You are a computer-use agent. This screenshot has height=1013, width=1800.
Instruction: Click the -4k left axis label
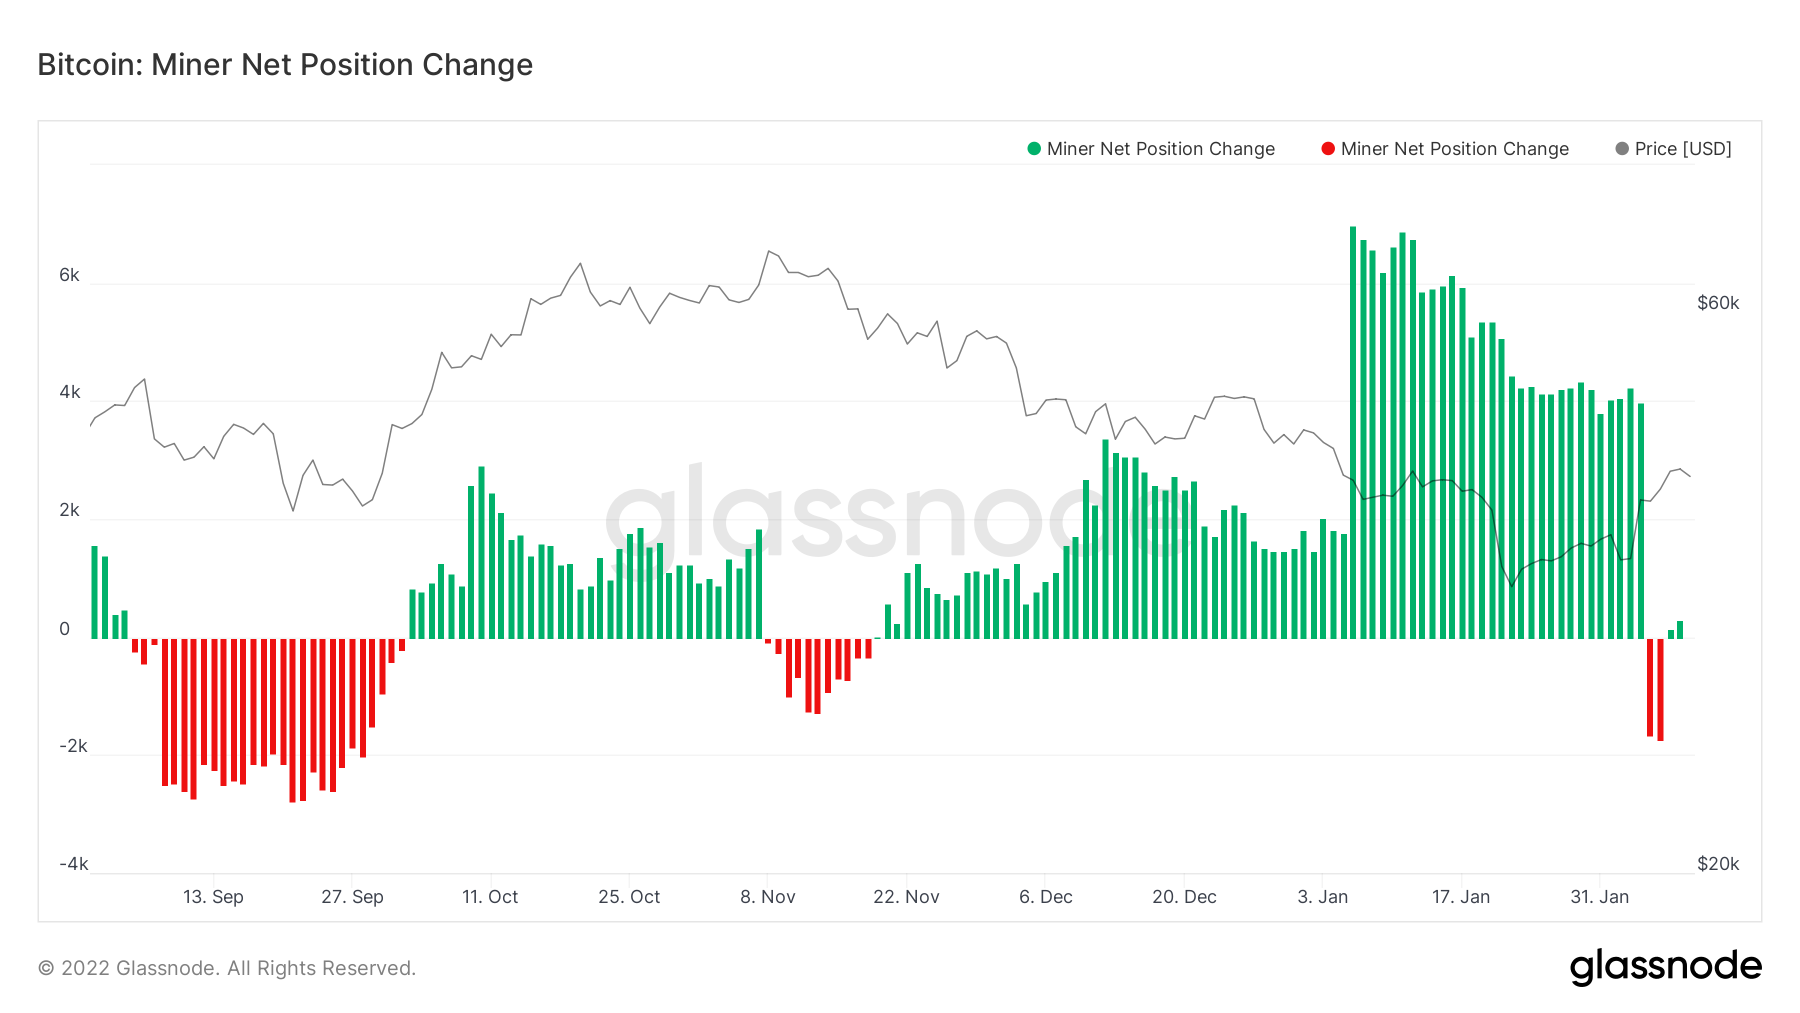click(73, 864)
